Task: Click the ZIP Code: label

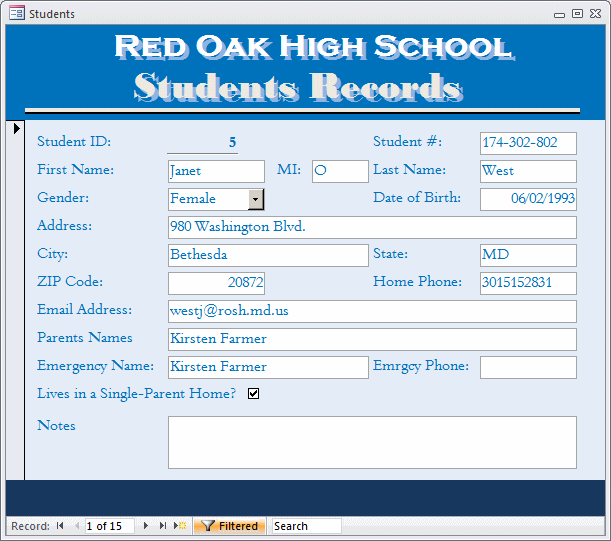Action: [x=70, y=281]
